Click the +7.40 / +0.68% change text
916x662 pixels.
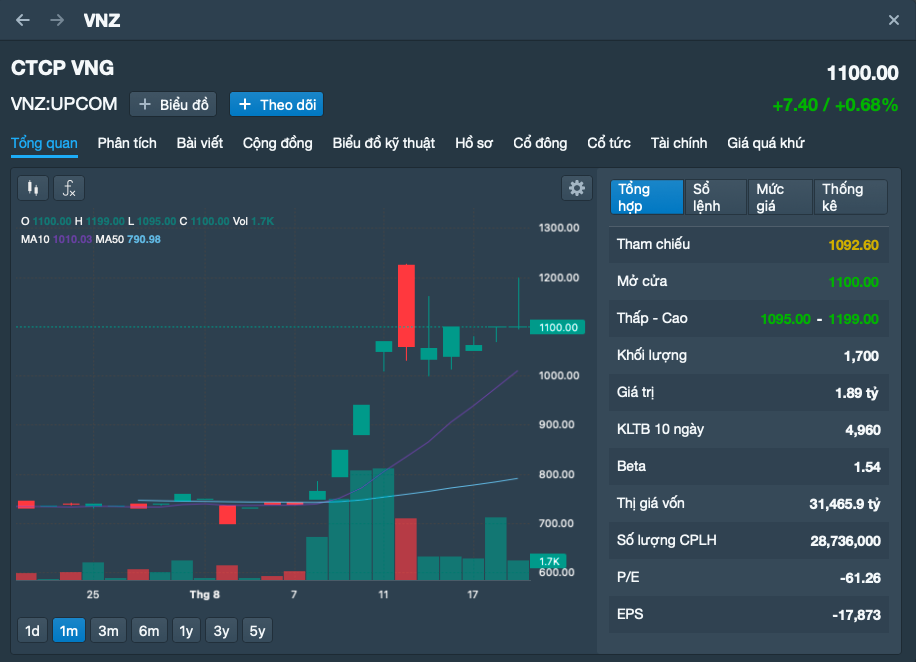tap(835, 105)
